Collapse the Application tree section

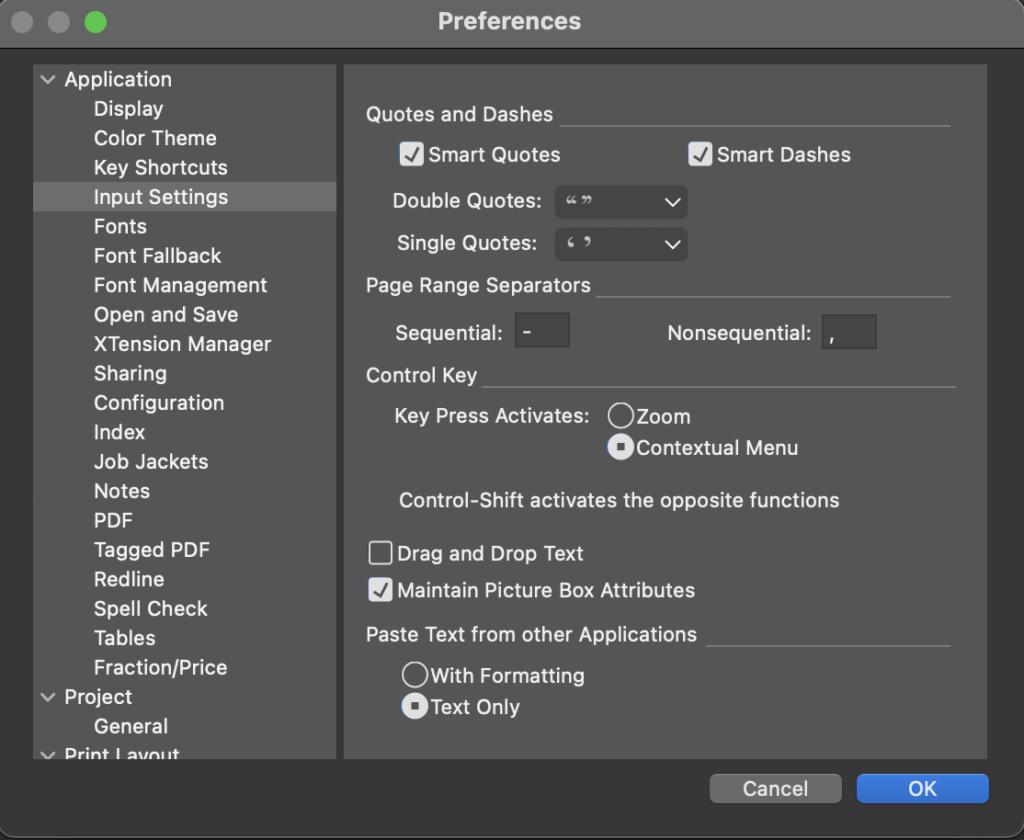click(x=48, y=80)
